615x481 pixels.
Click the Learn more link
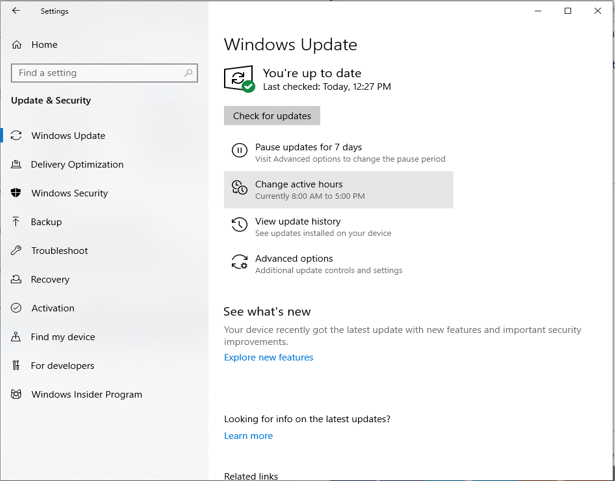(248, 435)
